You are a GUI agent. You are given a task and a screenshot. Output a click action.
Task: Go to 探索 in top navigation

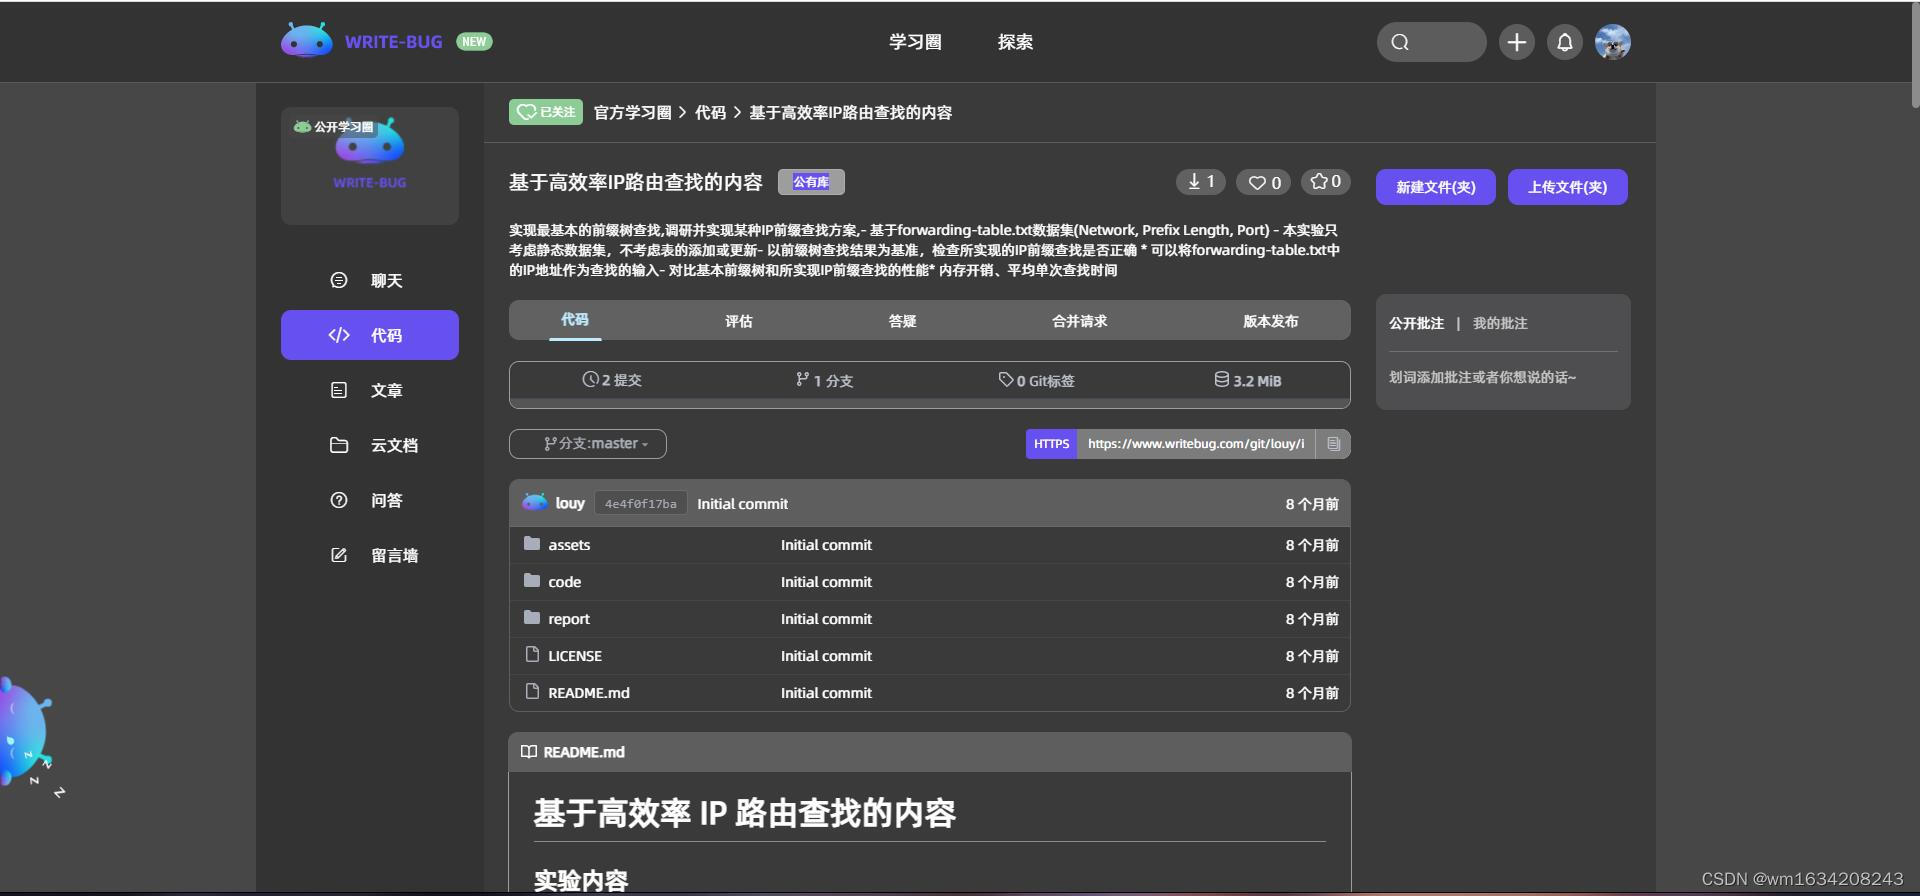point(1015,42)
